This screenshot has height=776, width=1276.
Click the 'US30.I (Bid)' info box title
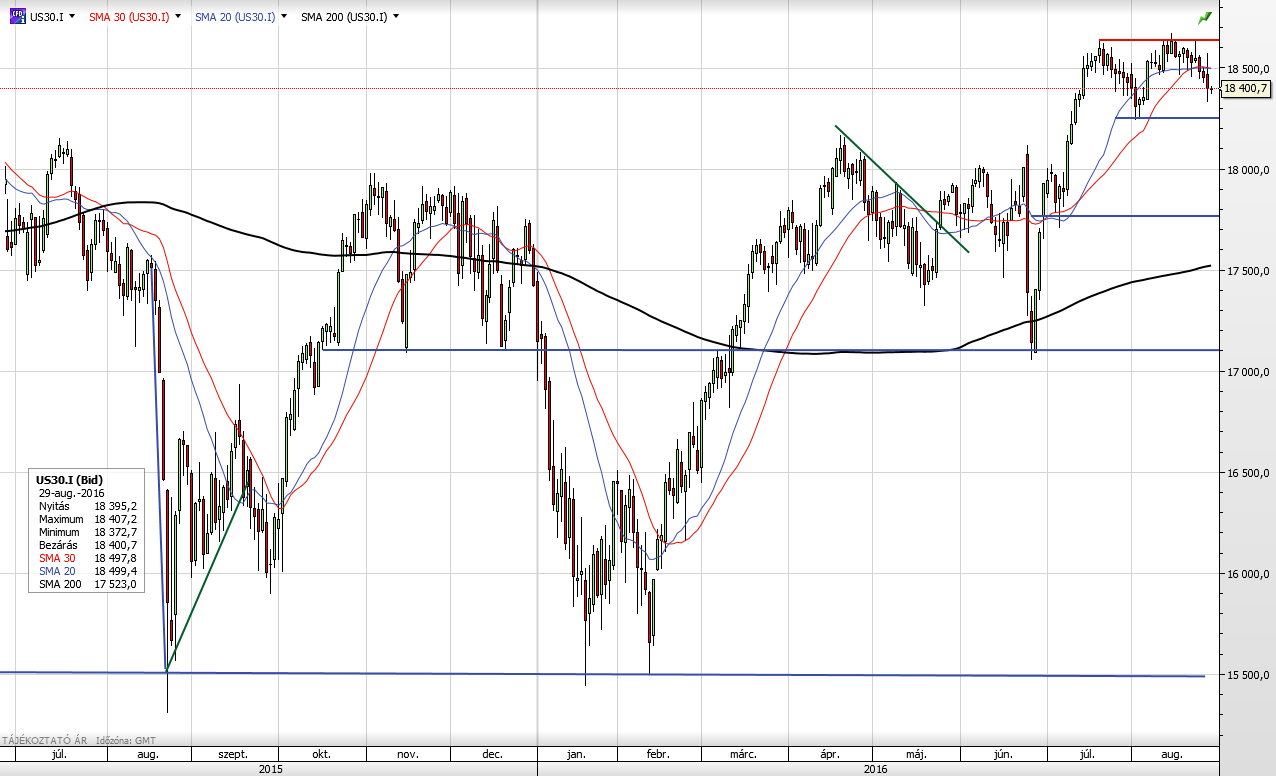click(x=69, y=480)
